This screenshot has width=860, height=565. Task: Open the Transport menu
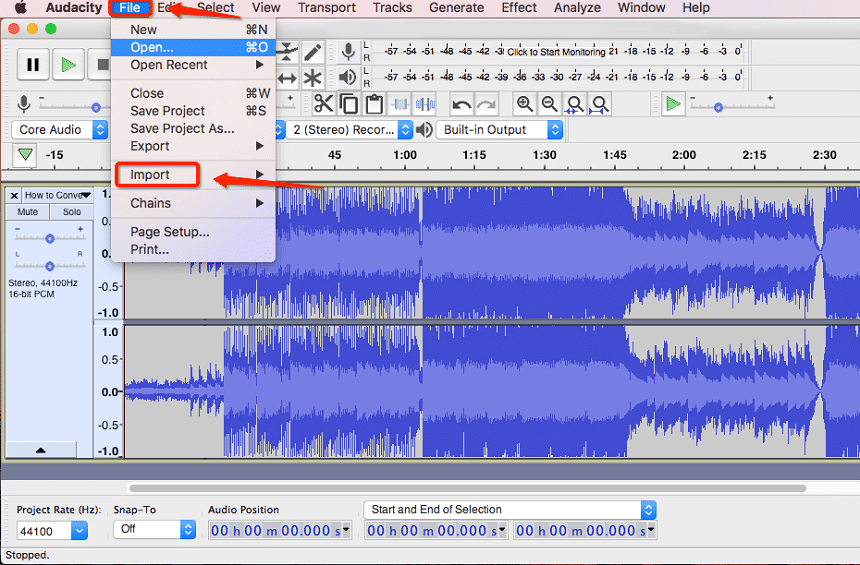point(327,7)
